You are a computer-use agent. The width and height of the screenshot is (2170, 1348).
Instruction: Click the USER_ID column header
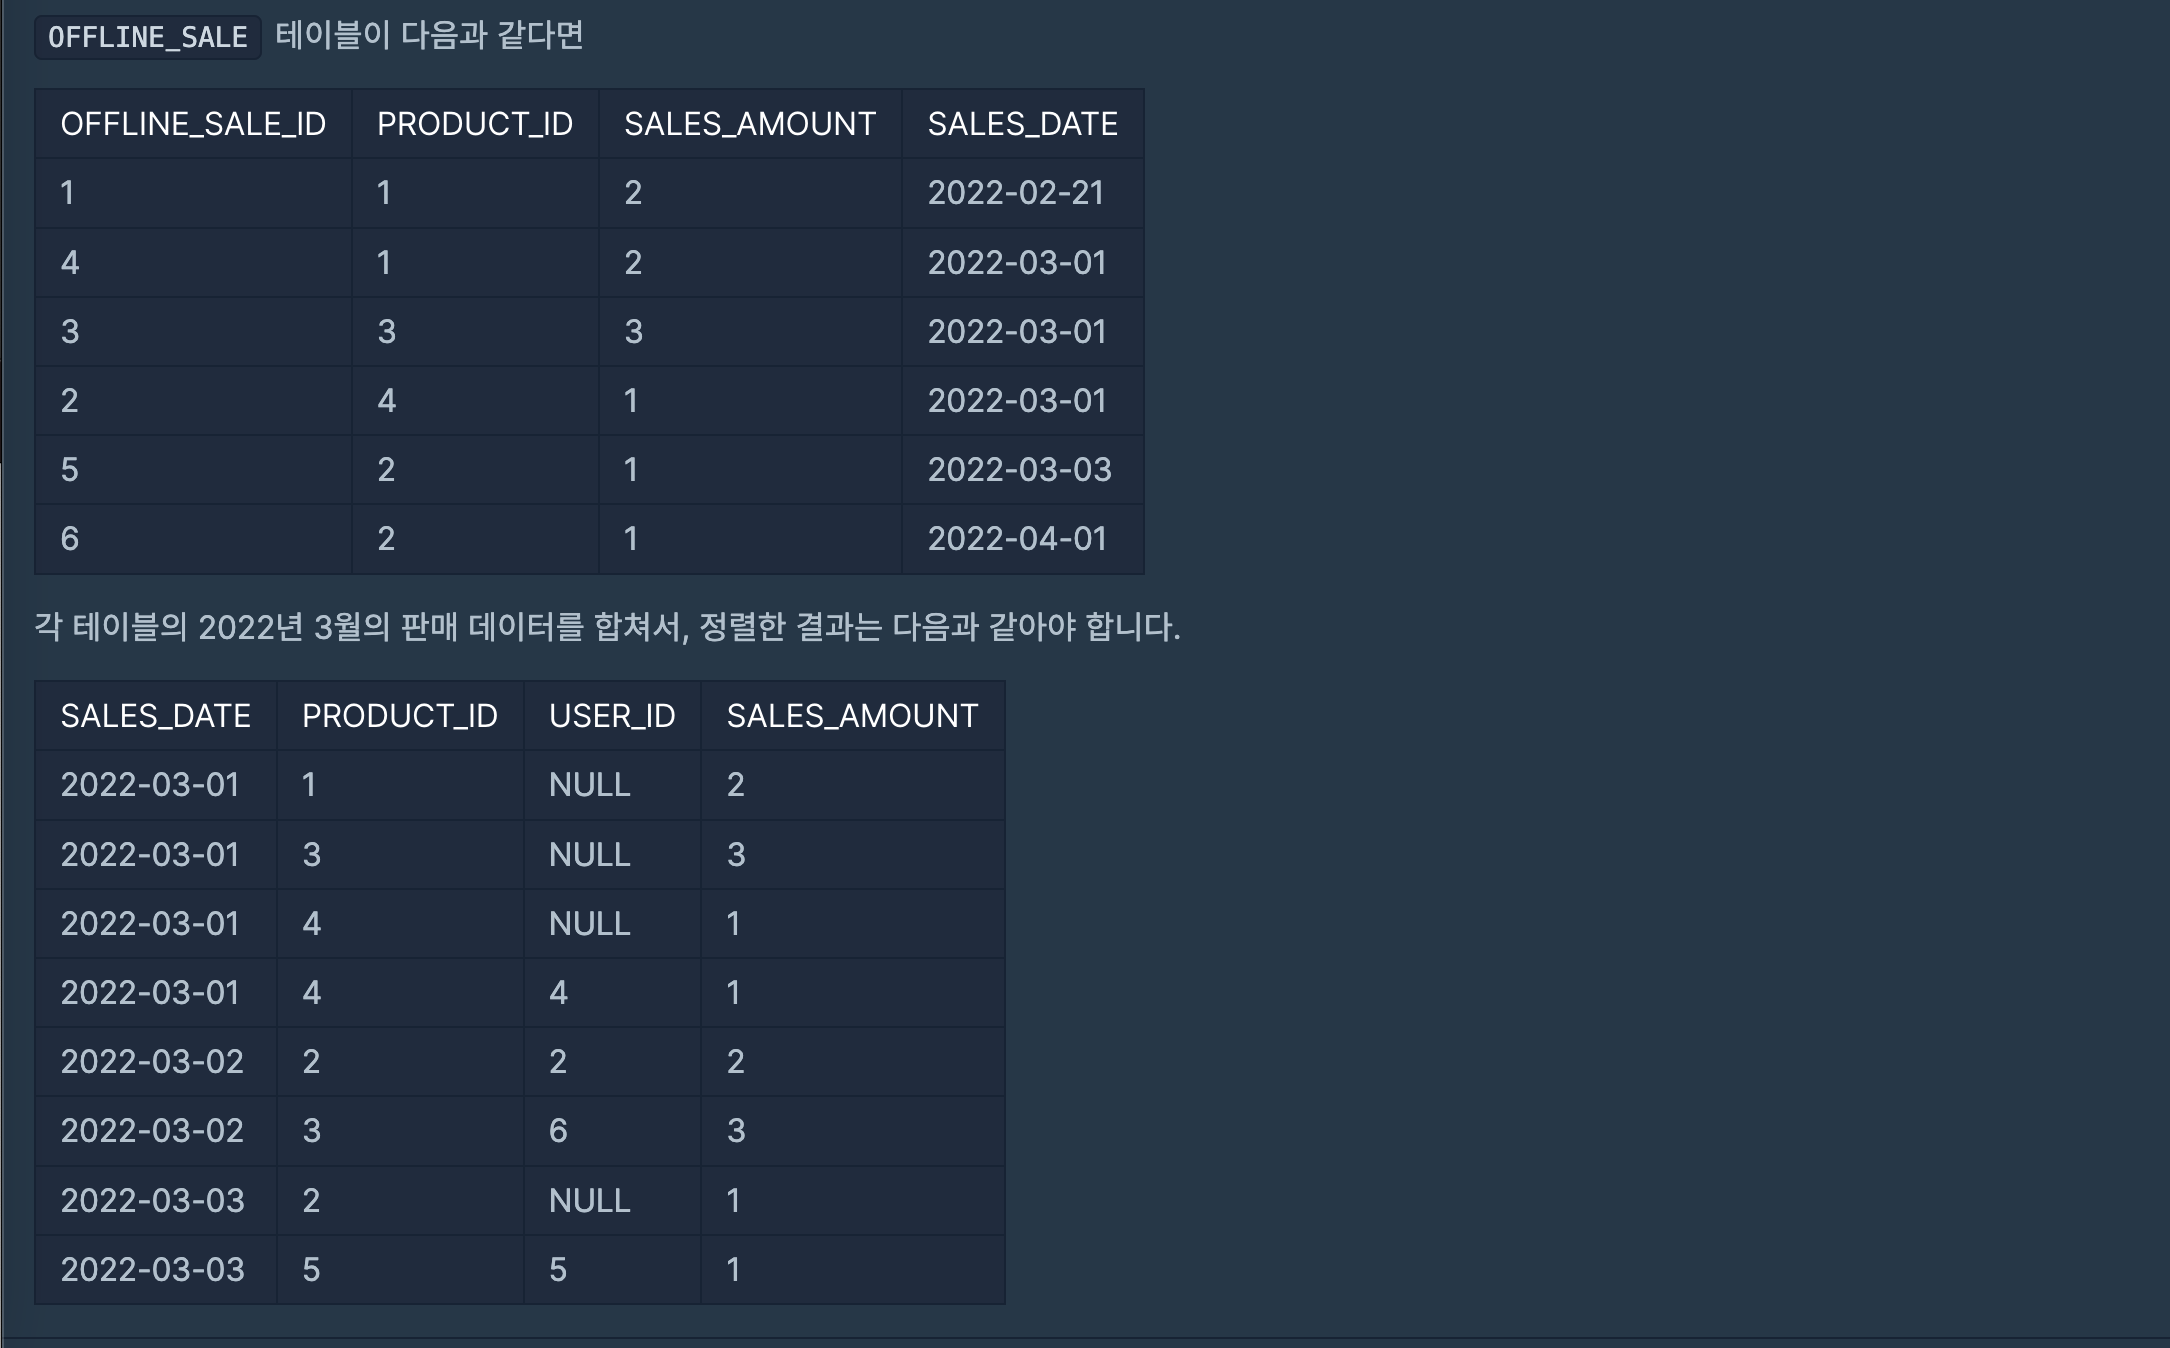click(612, 716)
